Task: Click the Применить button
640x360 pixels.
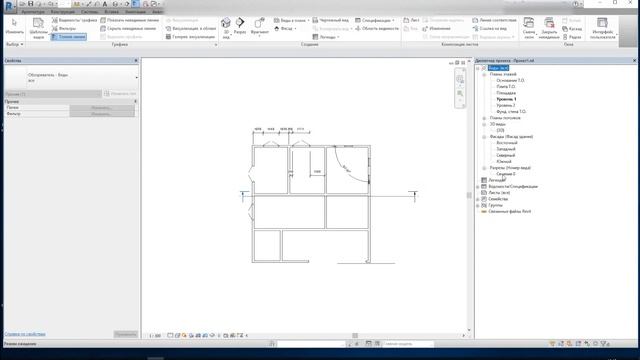Action: point(126,334)
